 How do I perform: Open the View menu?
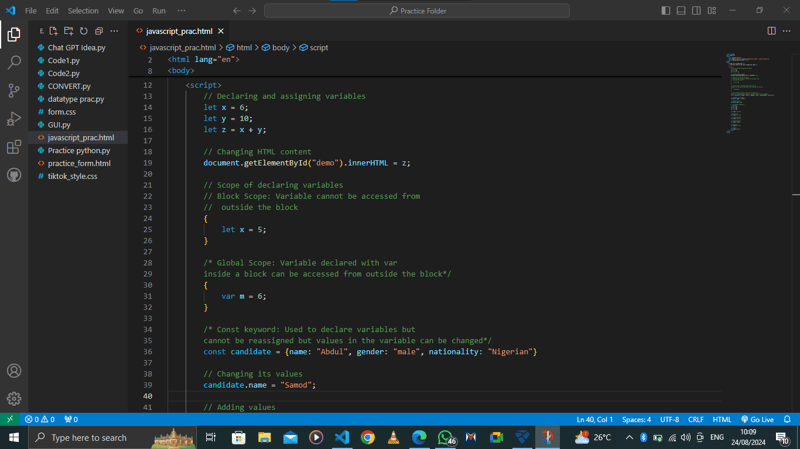(116, 11)
